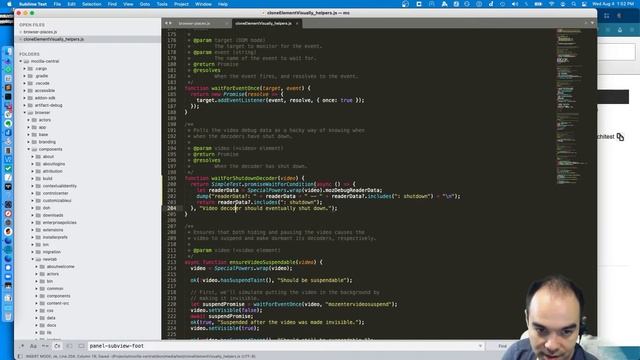
Task: Collapse the newtab folder
Action: [33, 259]
